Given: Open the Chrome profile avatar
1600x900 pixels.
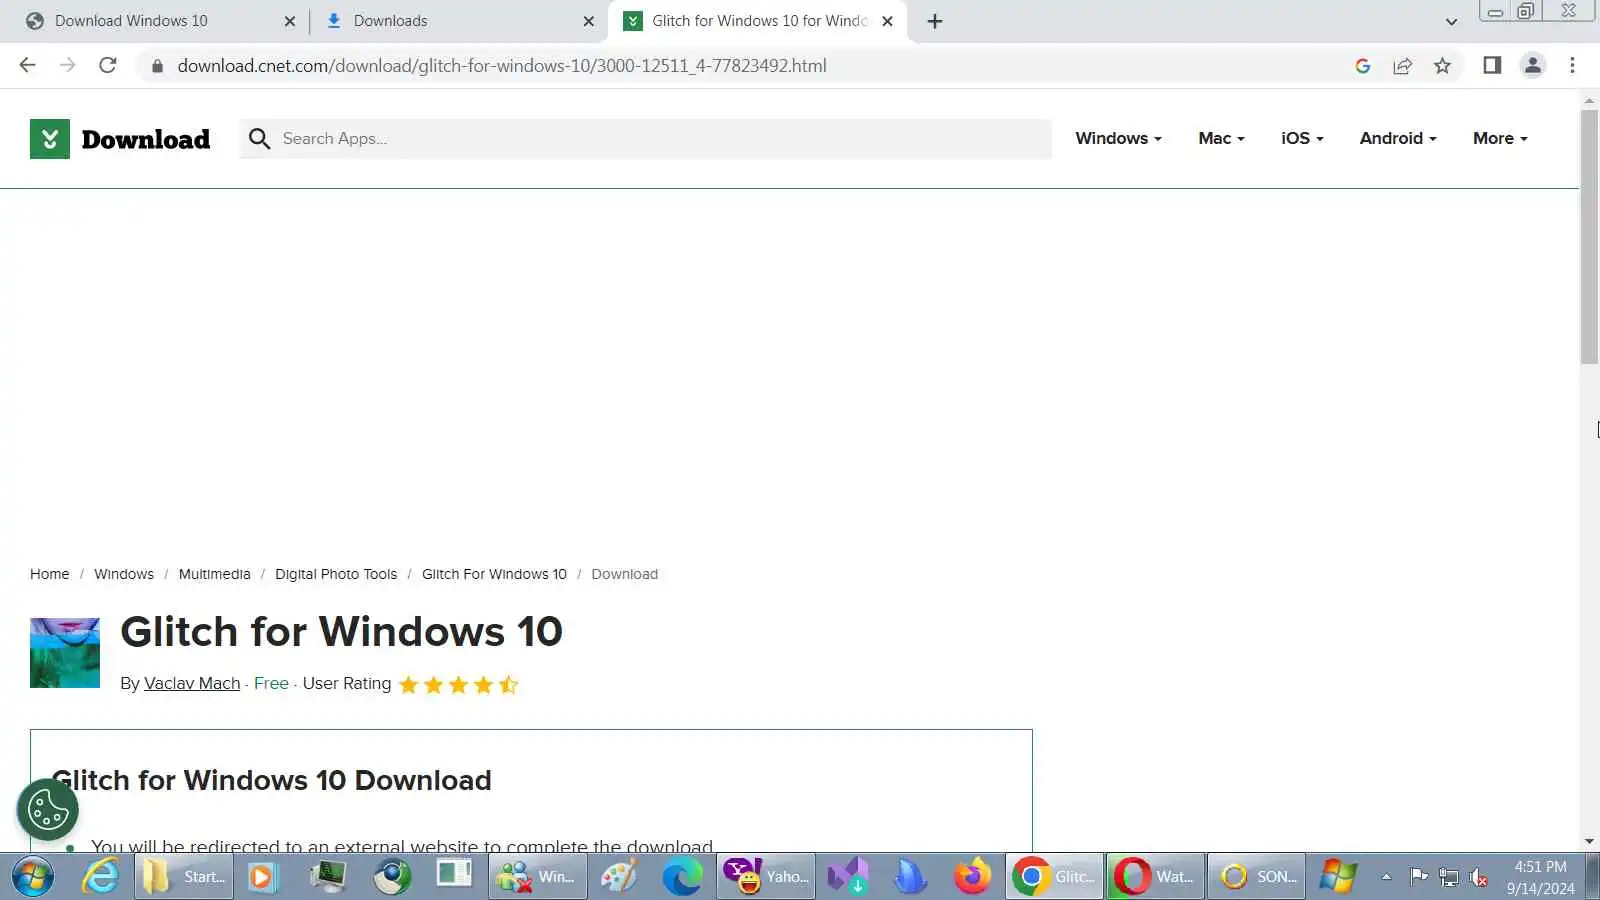Looking at the screenshot, I should [1532, 65].
